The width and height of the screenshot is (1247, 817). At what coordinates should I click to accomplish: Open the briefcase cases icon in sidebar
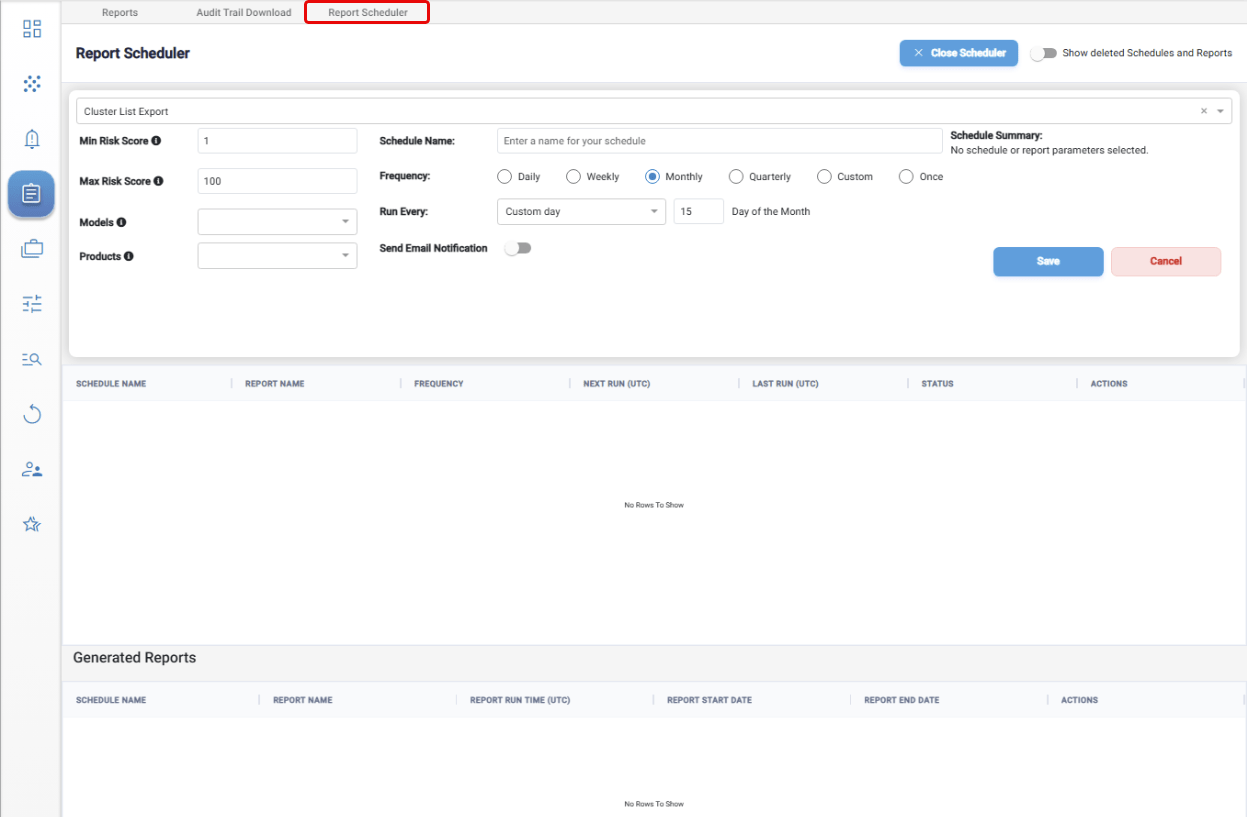[32, 249]
